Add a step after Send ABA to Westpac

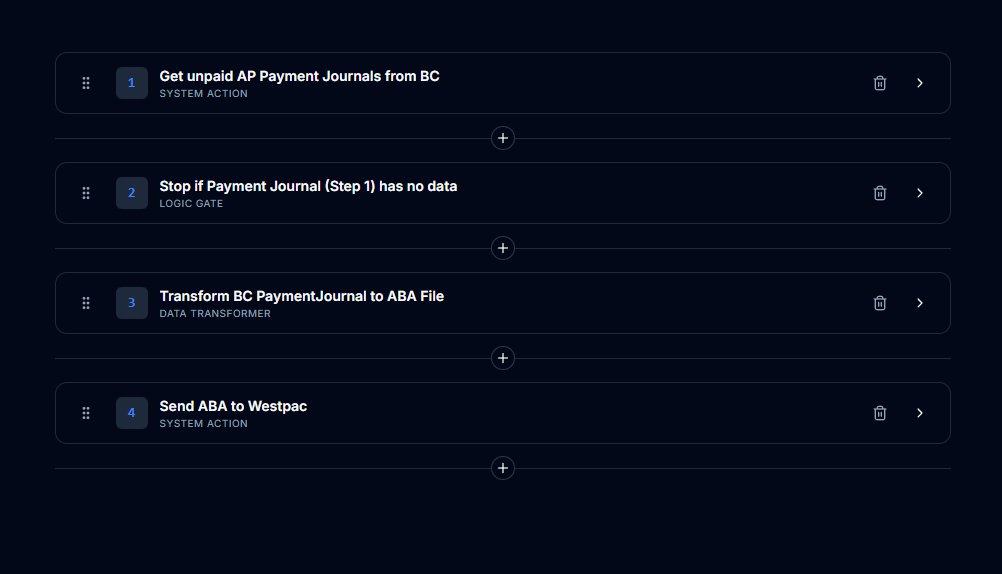pos(503,468)
